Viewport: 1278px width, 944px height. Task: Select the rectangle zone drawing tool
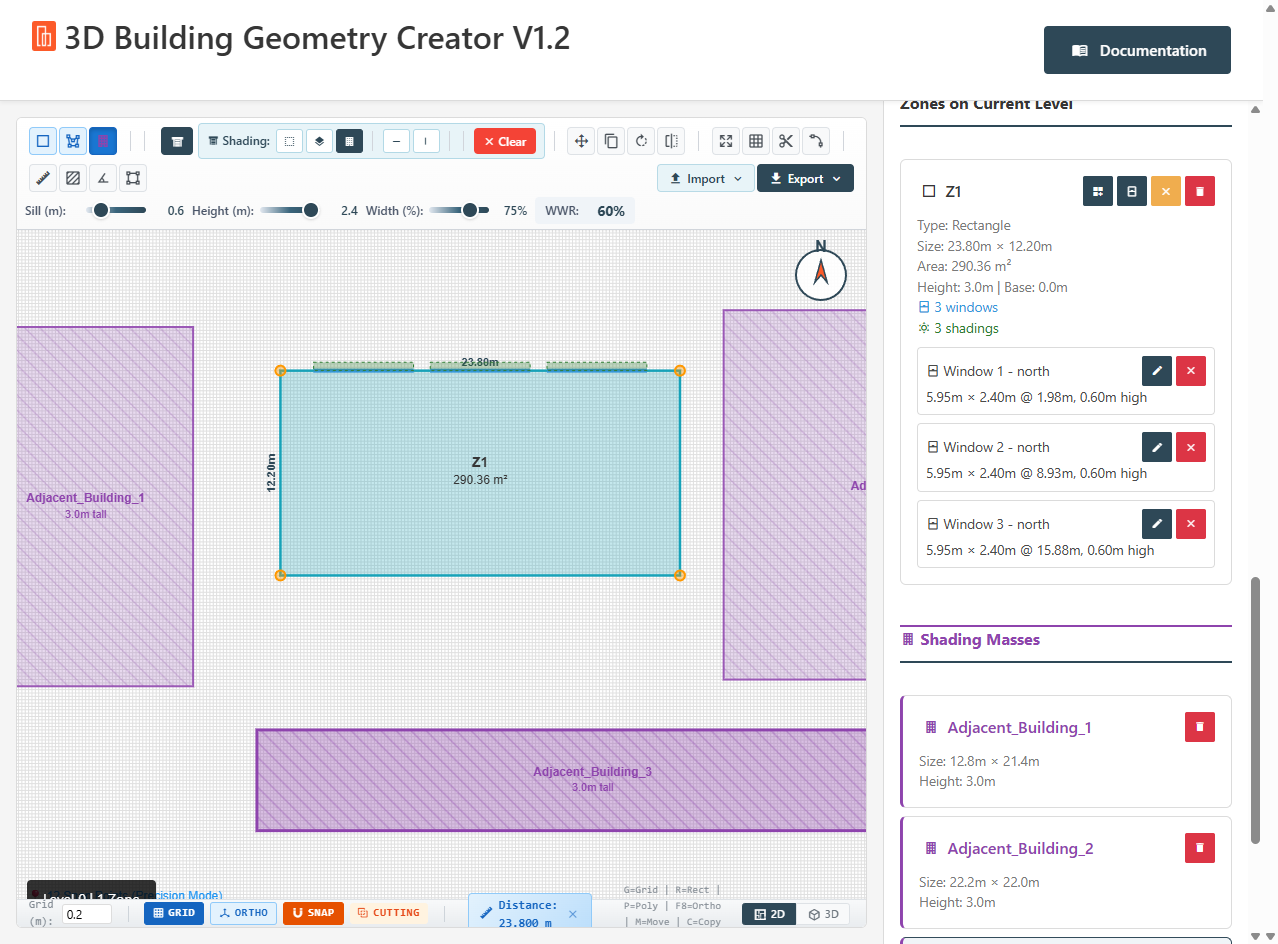(x=43, y=141)
